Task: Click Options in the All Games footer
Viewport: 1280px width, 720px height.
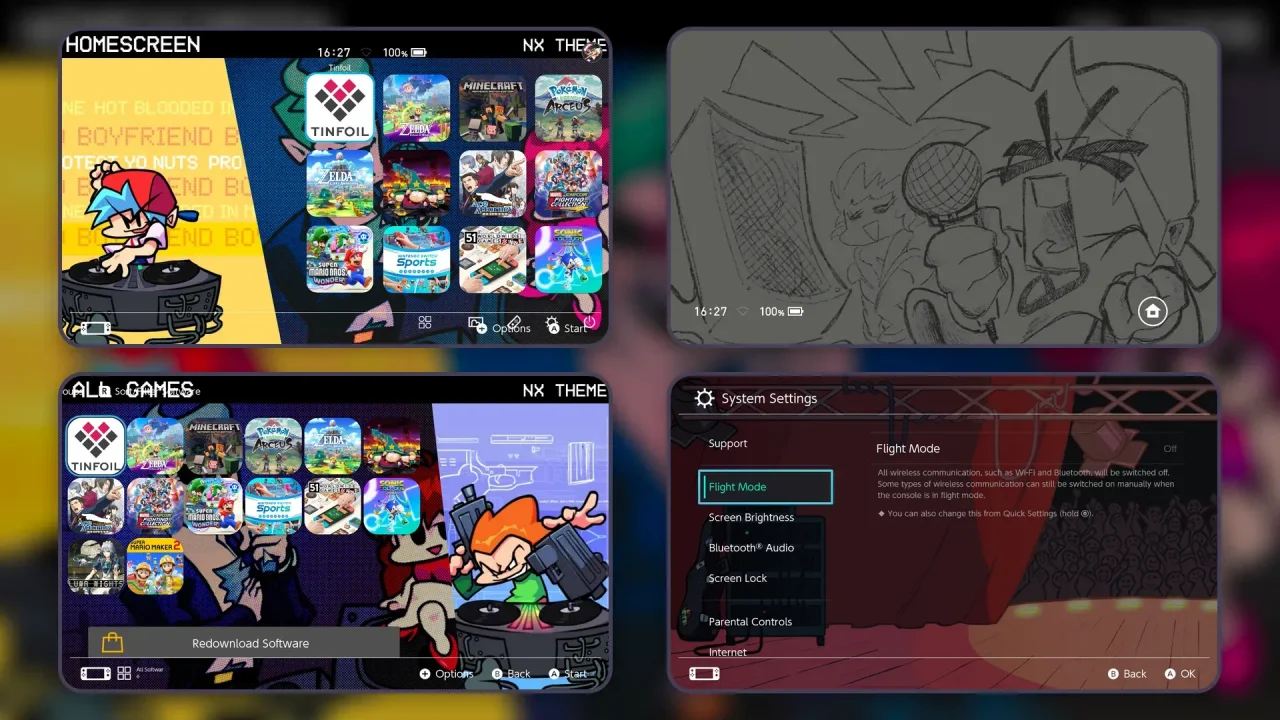Action: (446, 674)
